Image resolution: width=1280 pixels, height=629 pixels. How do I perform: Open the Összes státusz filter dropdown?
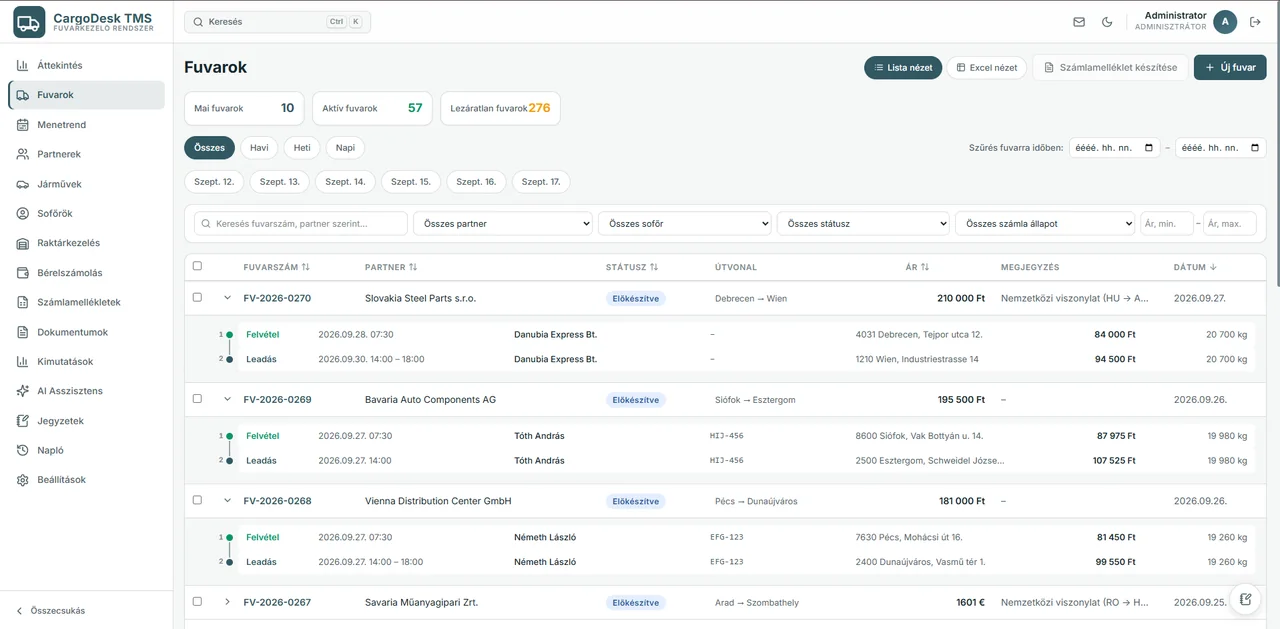click(863, 224)
